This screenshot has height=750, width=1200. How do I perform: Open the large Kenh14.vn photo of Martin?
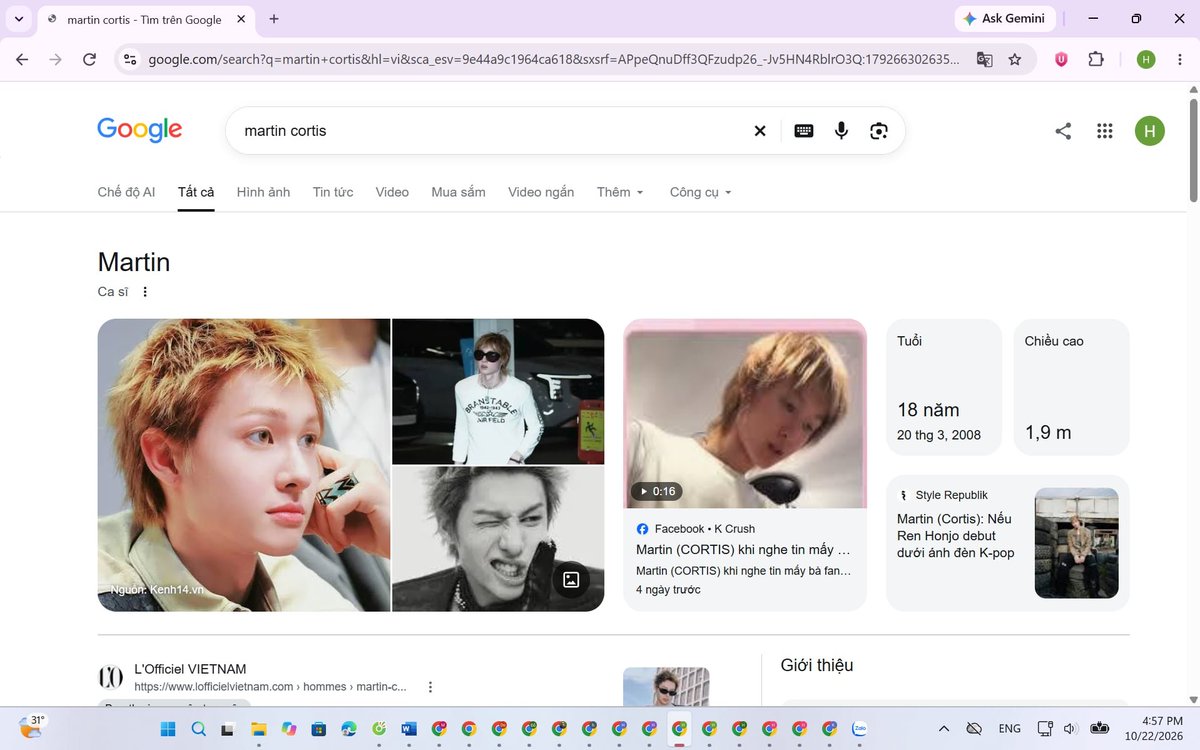pos(244,465)
